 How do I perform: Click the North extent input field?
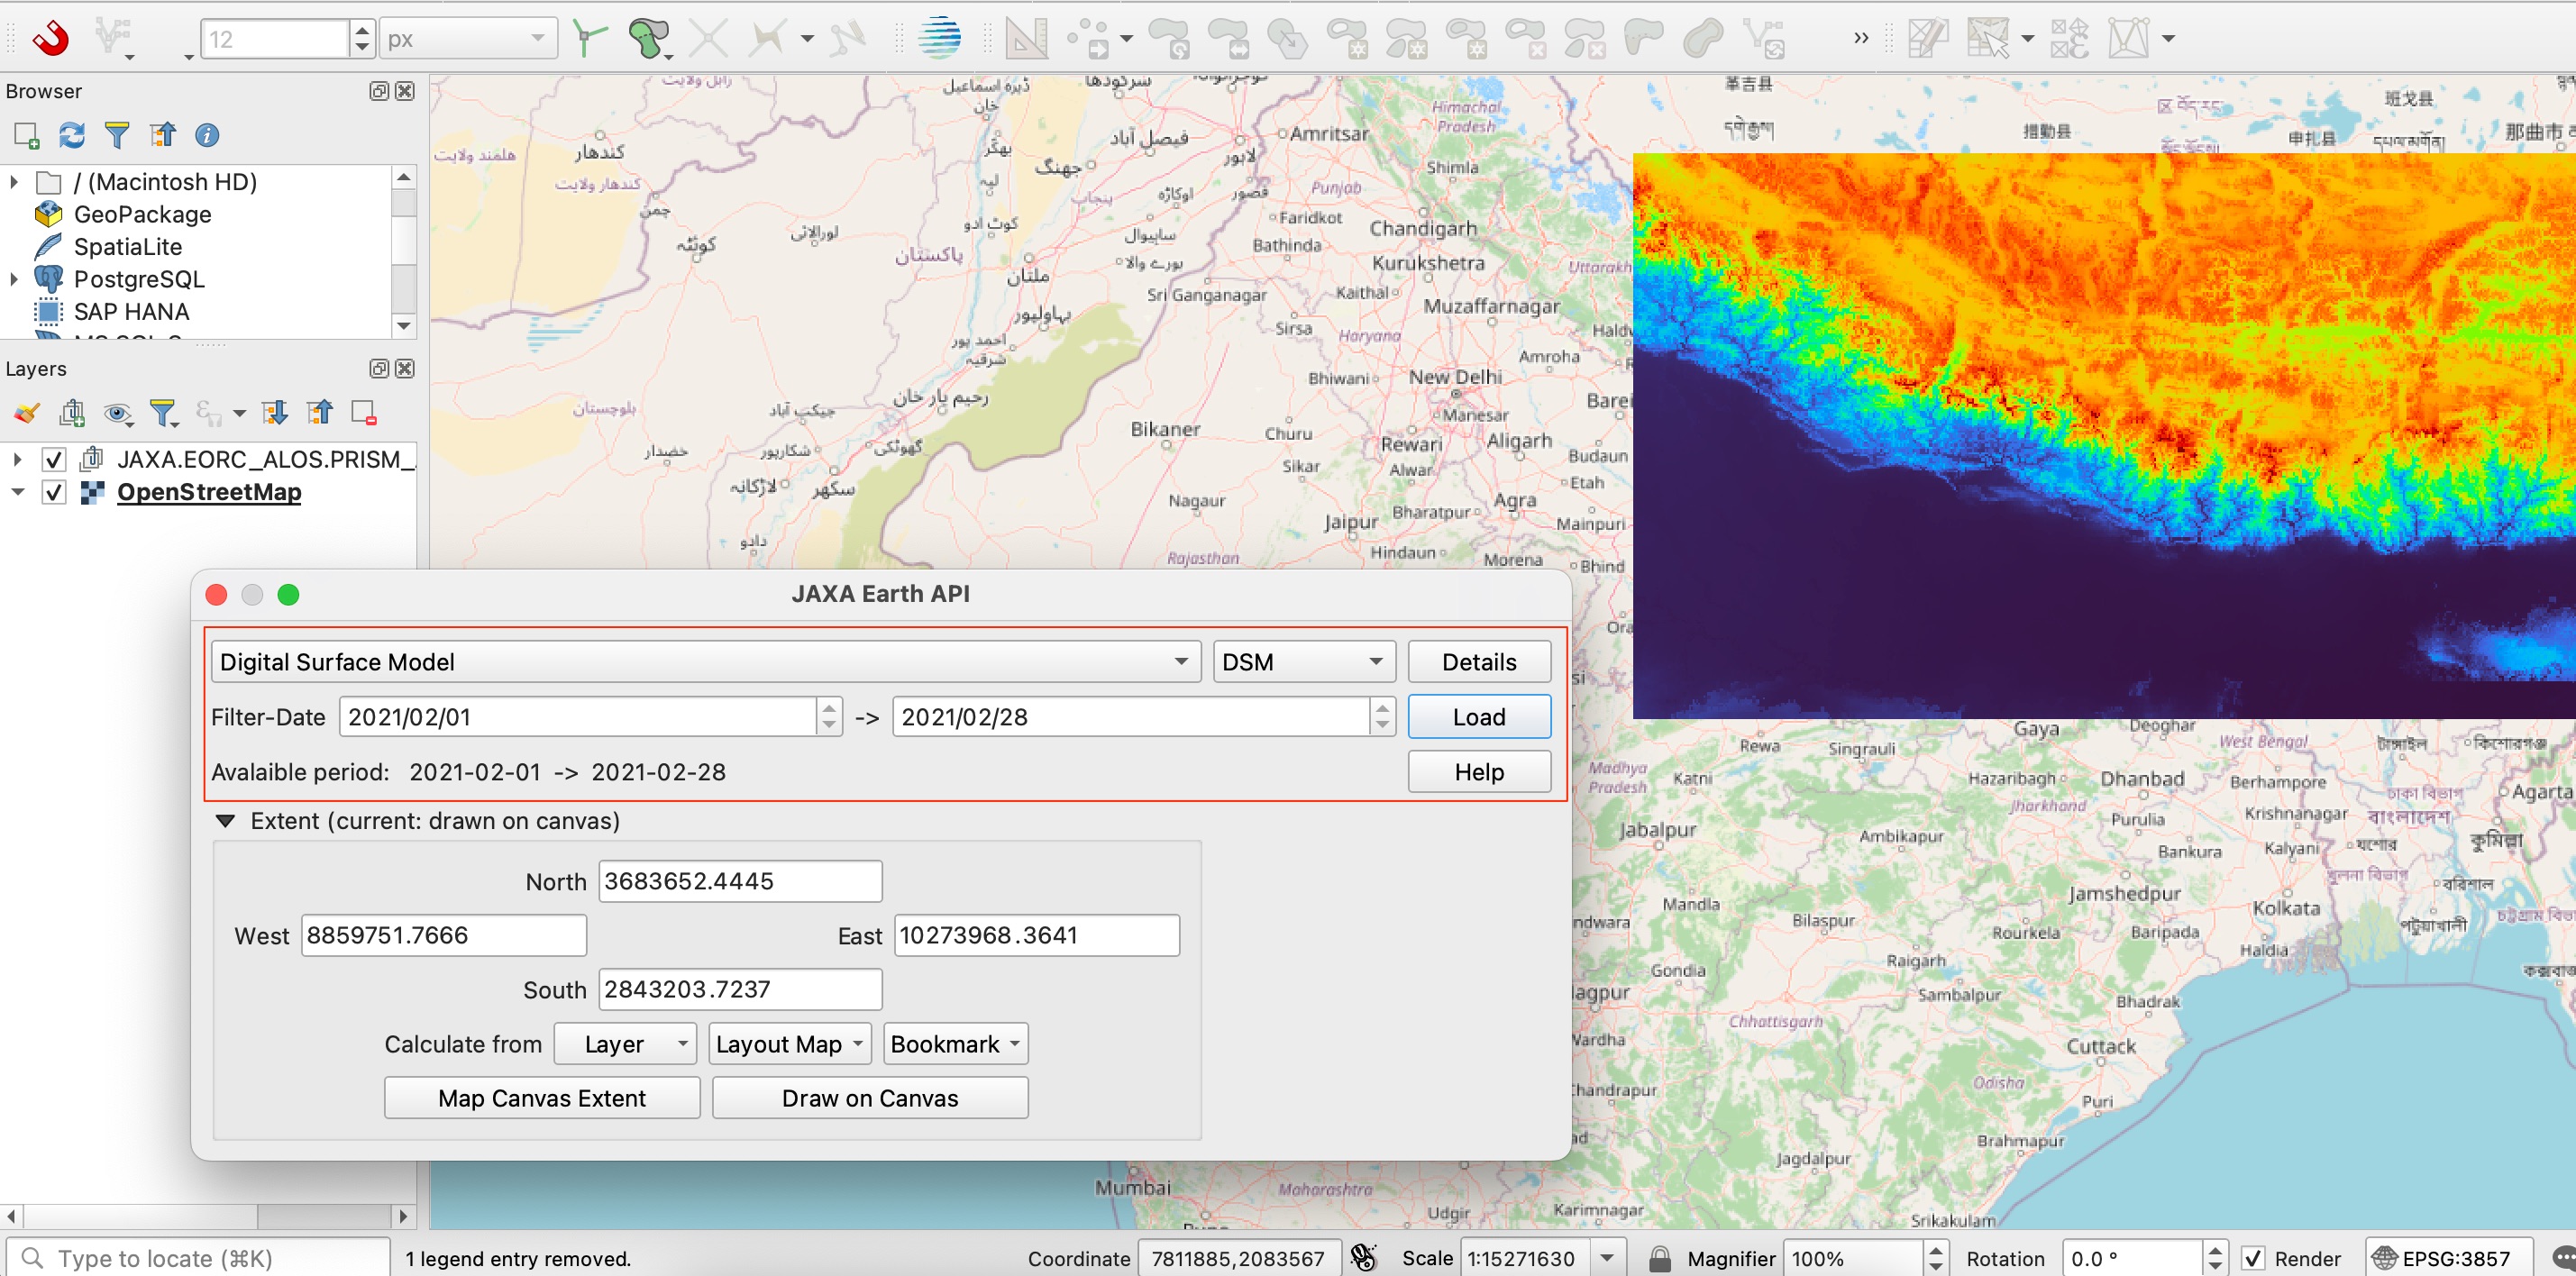coord(740,881)
